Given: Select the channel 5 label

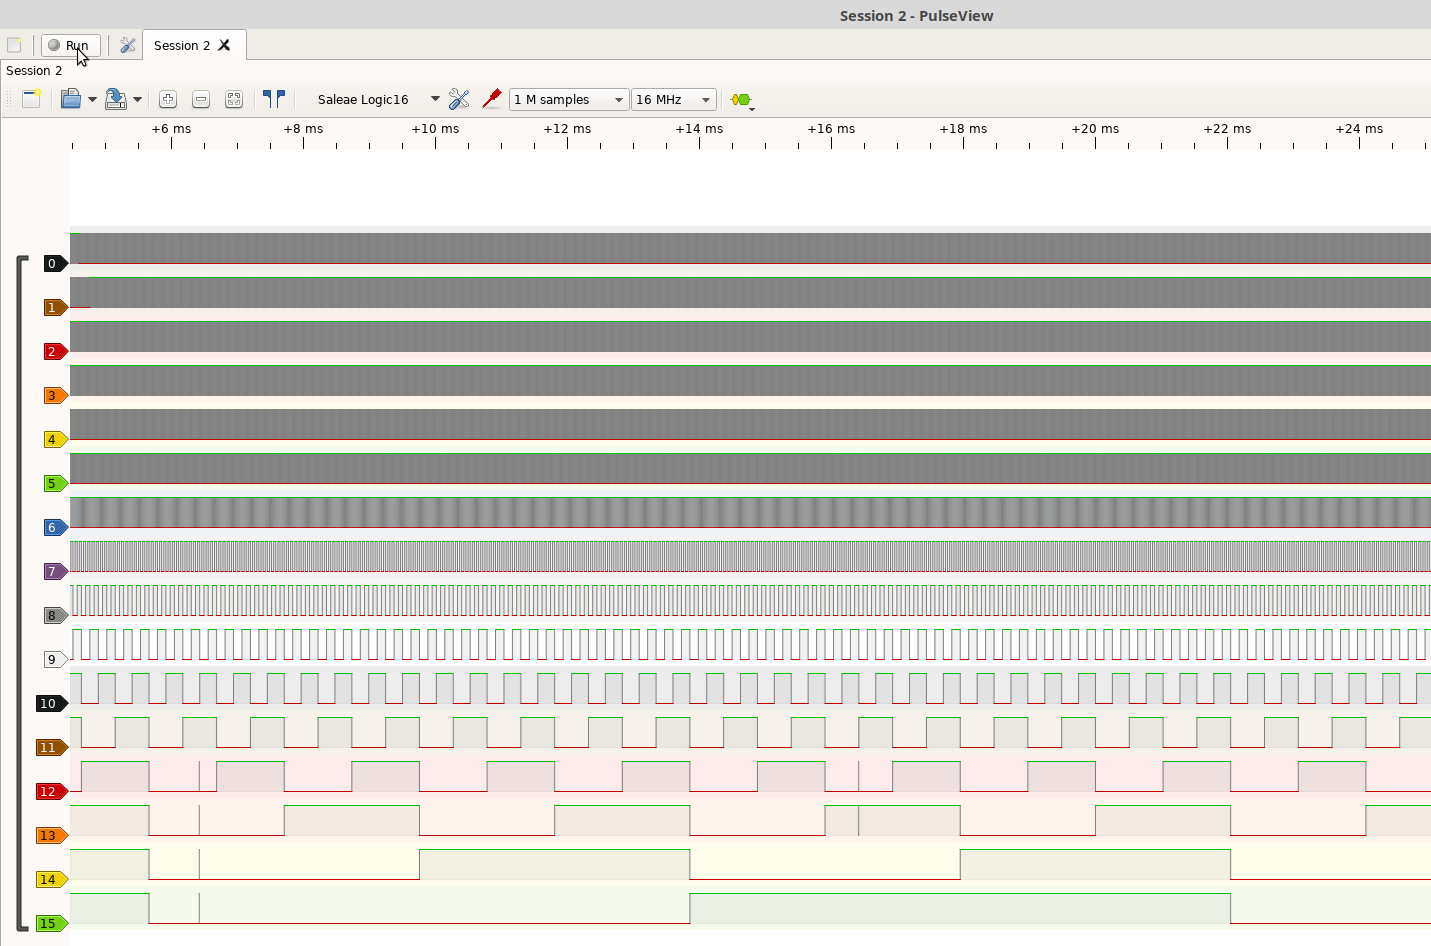Looking at the screenshot, I should click(x=55, y=483).
